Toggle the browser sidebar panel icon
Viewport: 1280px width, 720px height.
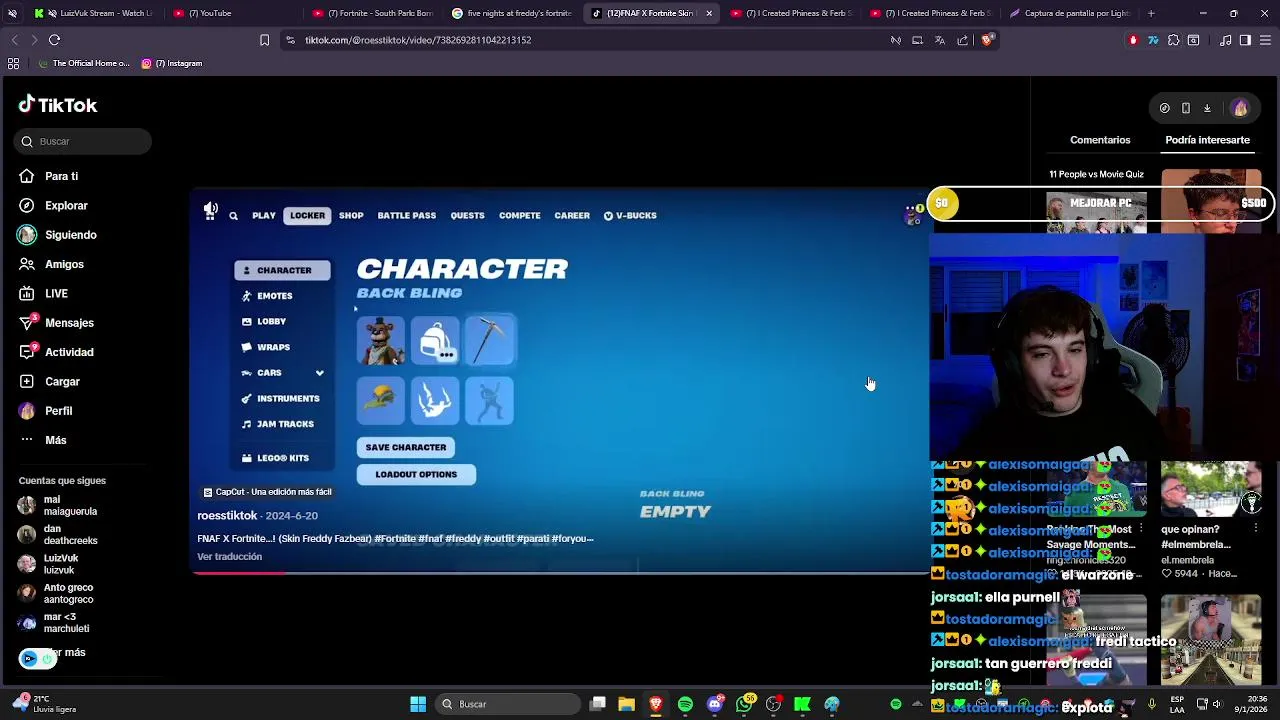coord(1245,40)
